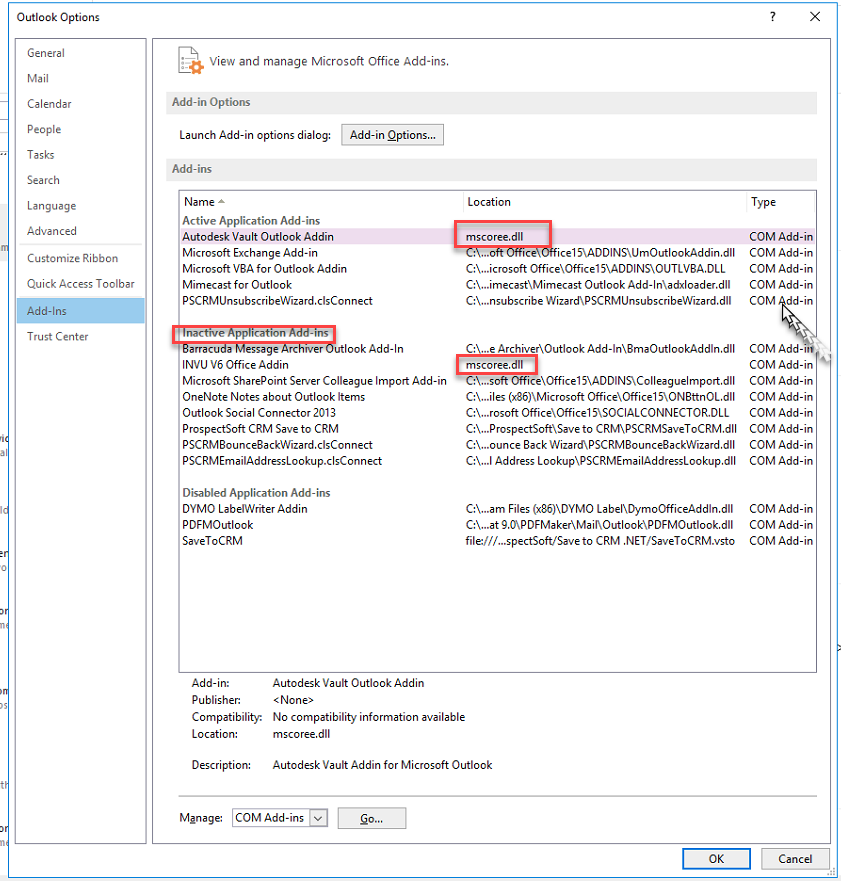
Task: Close the Outlook Options dialog
Action: (815, 17)
